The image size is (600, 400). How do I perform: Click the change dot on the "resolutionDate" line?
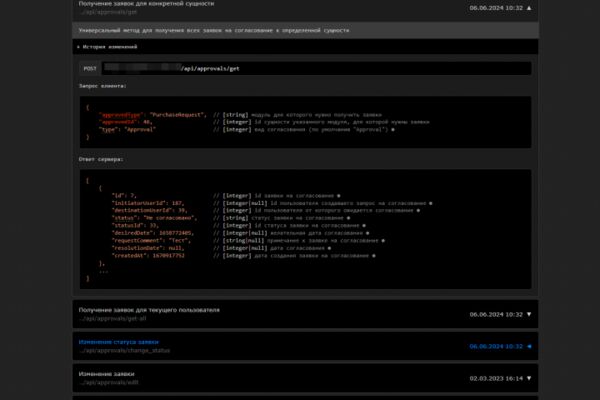[329, 248]
